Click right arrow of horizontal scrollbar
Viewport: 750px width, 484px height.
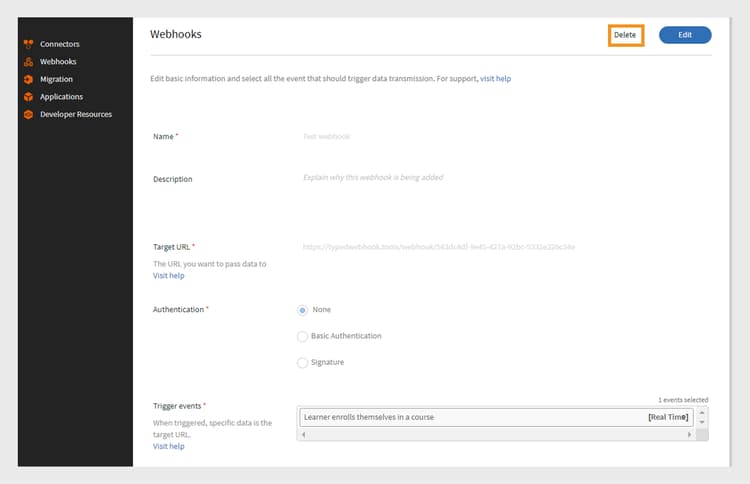(x=688, y=435)
